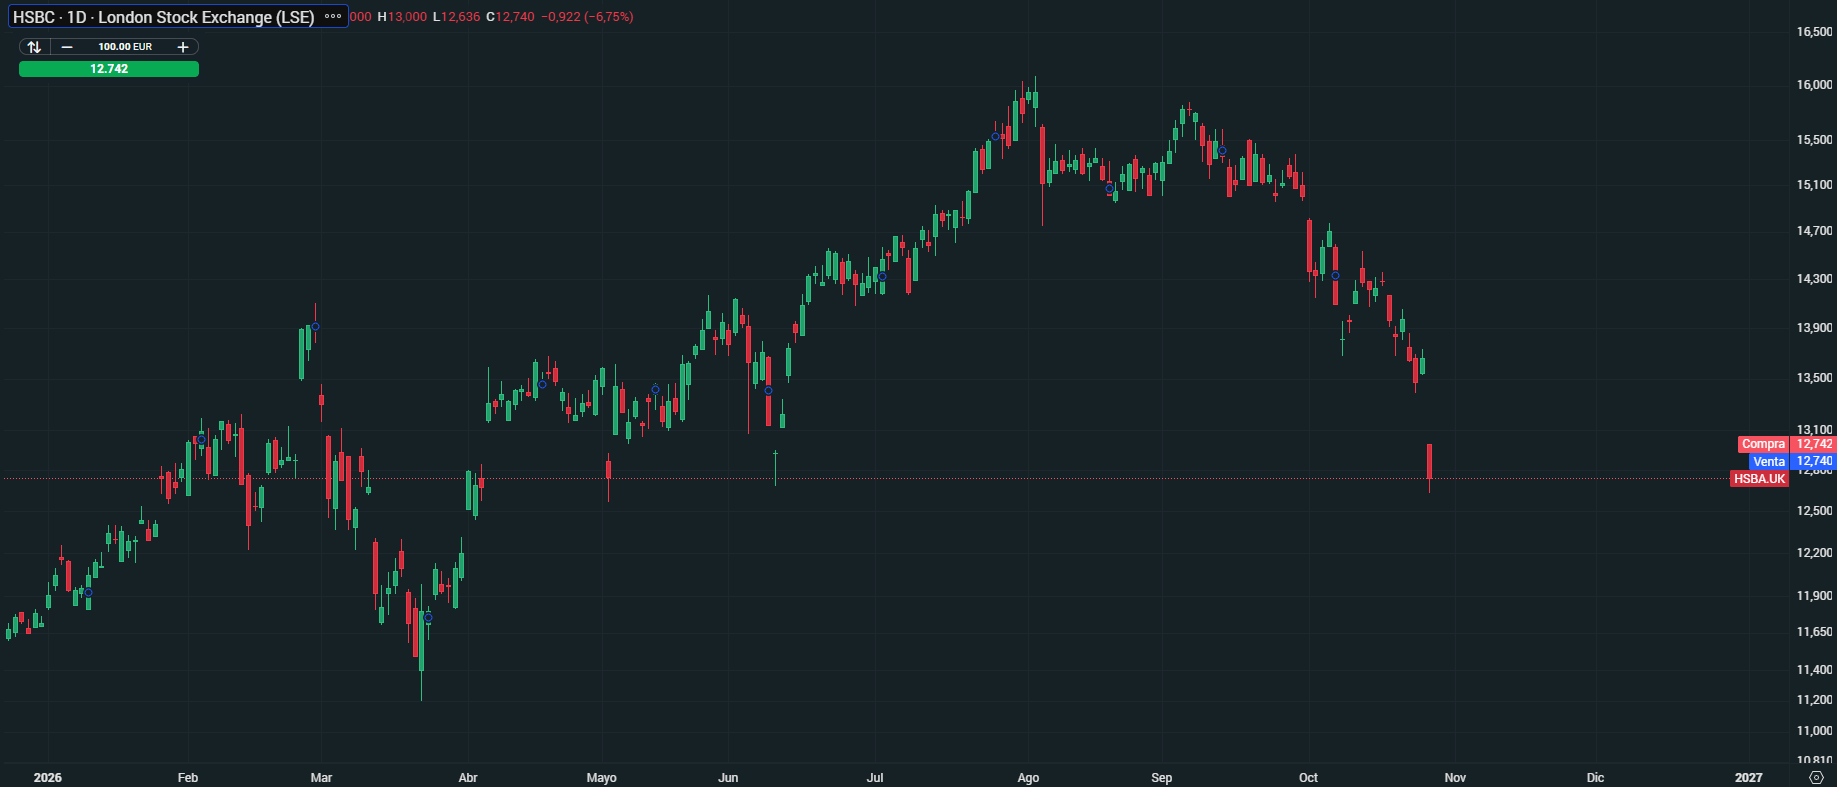Click the Jun label on the time axis

tap(728, 778)
